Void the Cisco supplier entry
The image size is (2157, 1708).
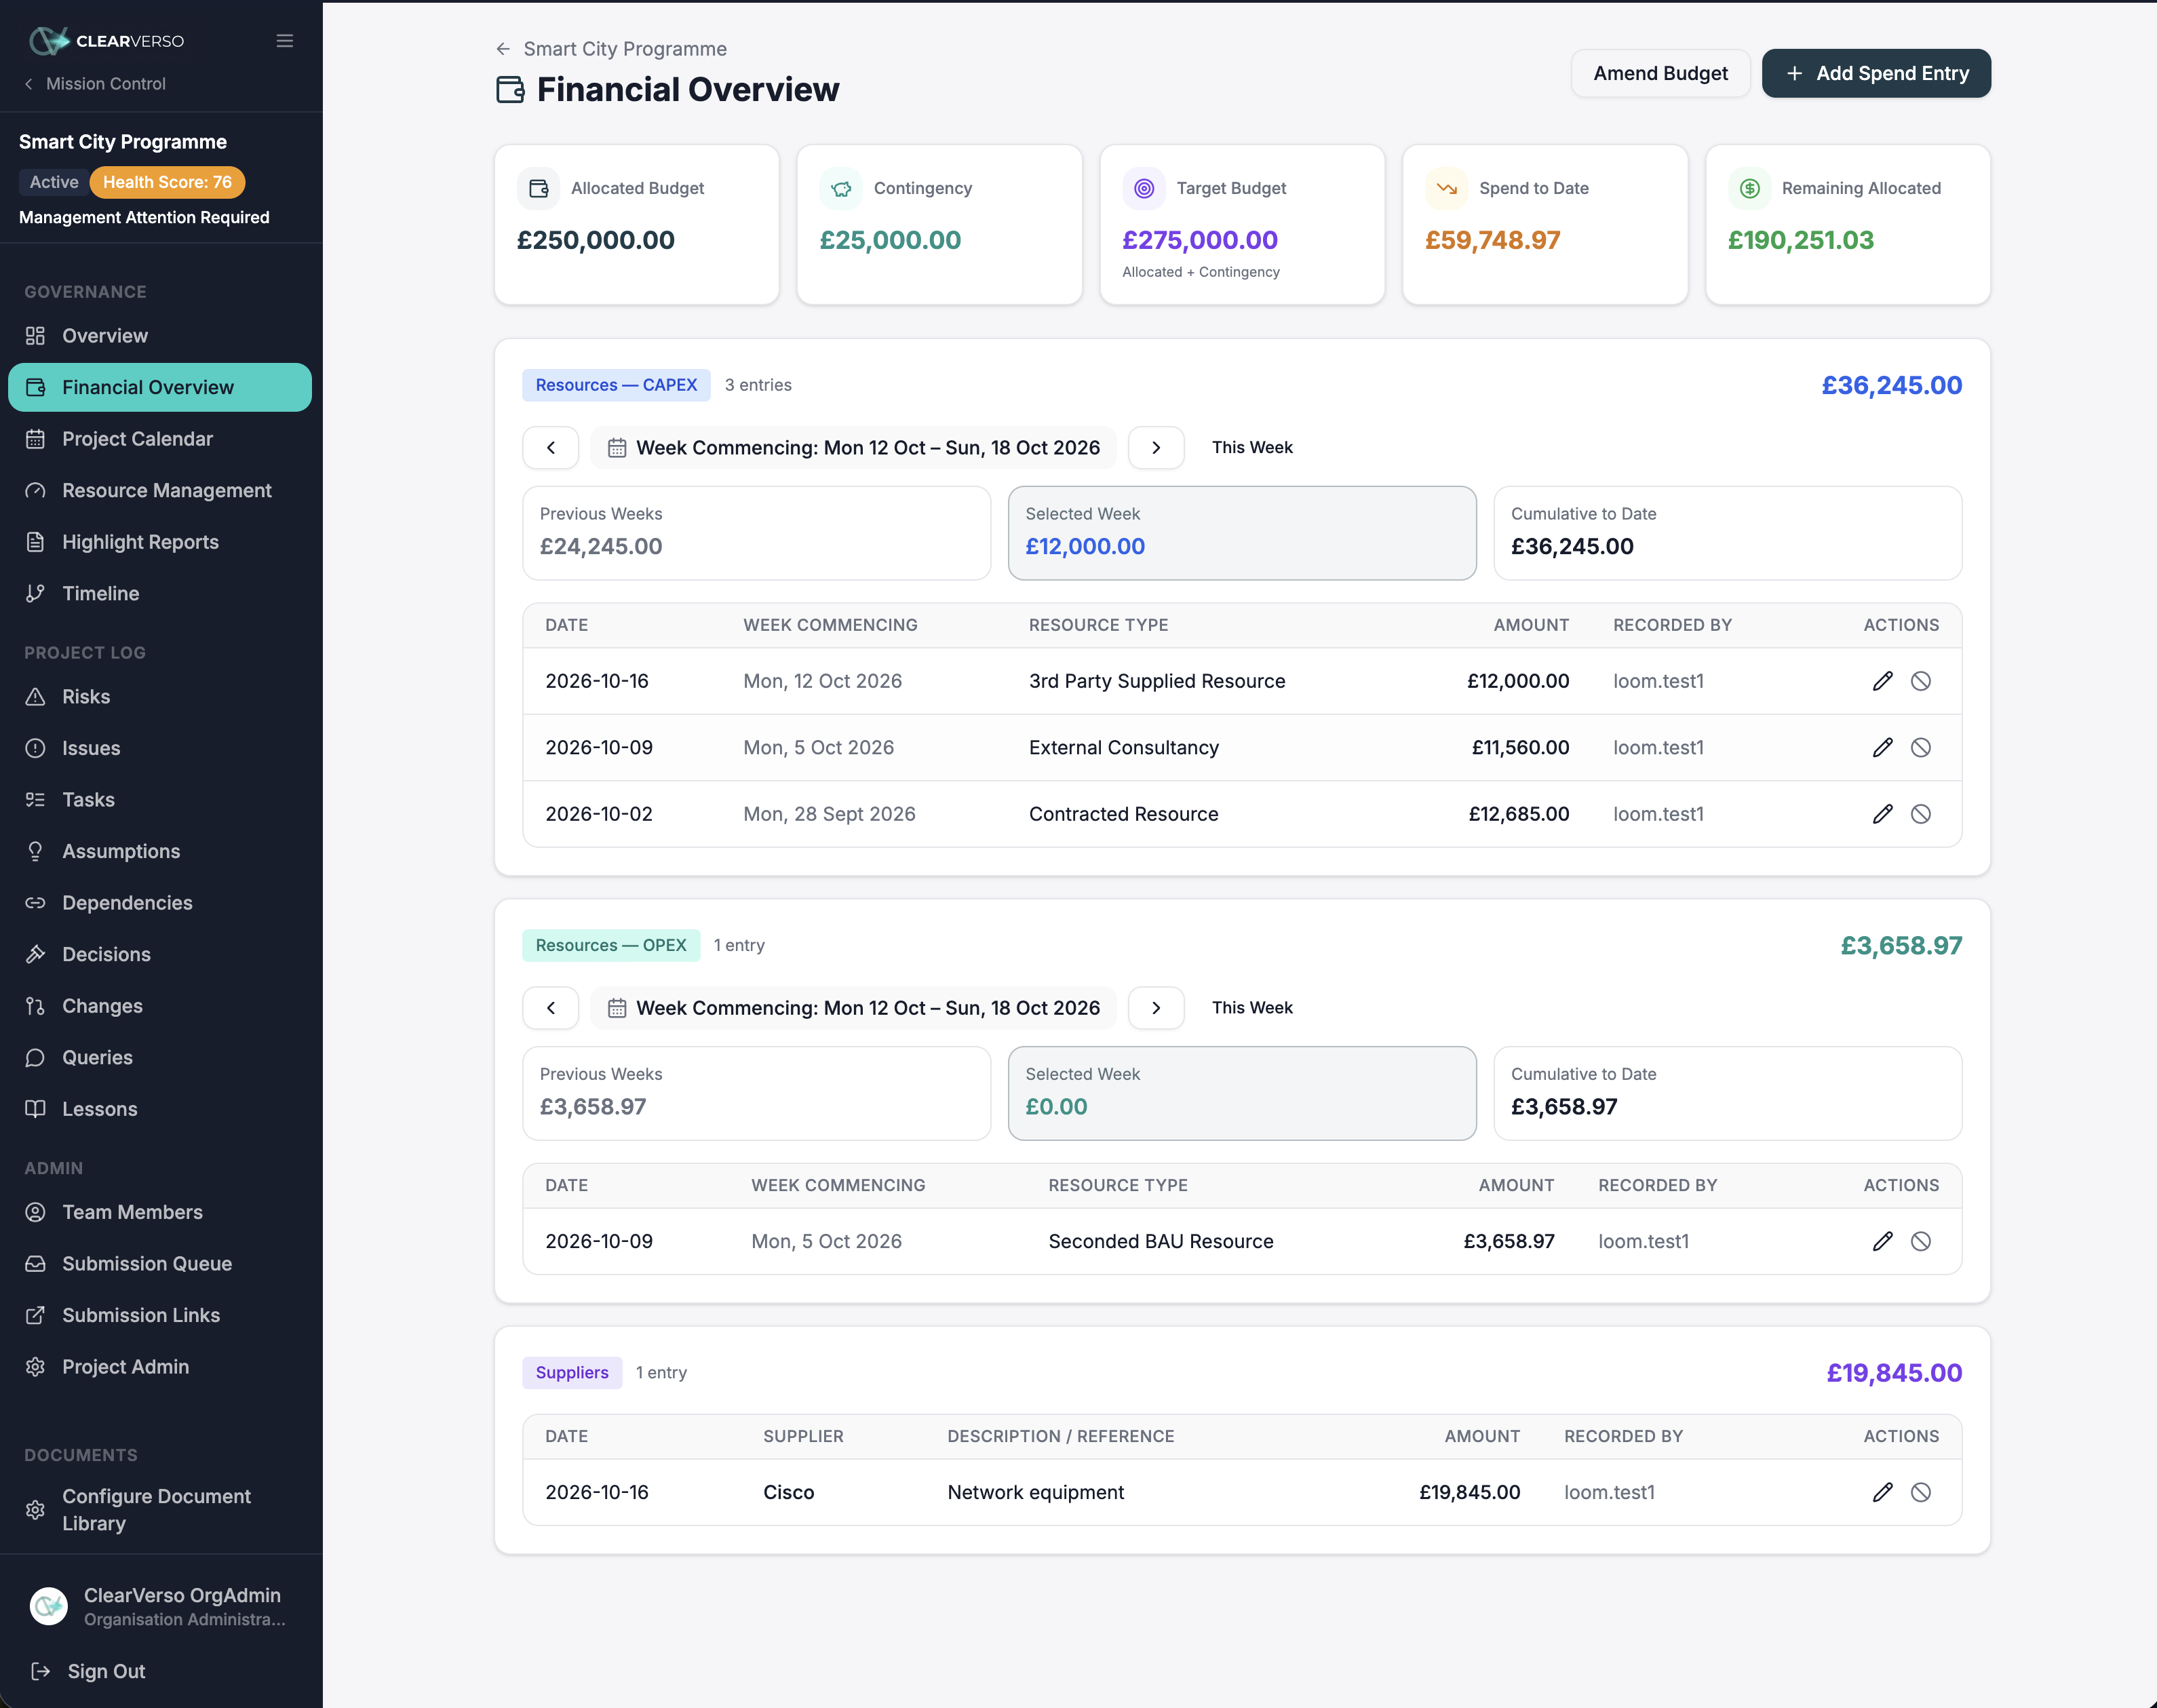(1920, 1492)
